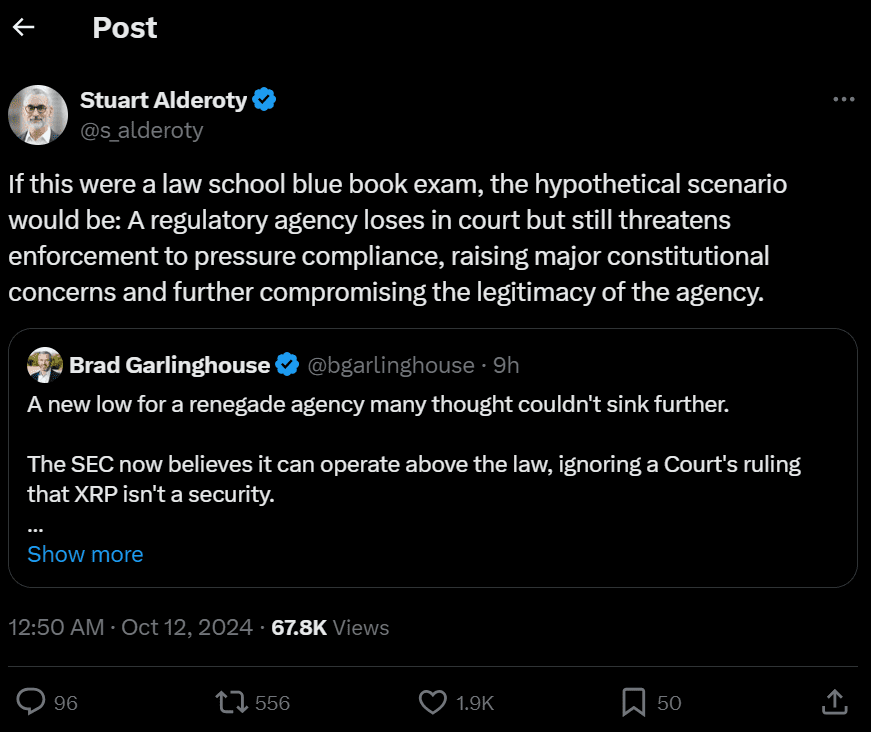Like the post with heart icon

click(x=432, y=702)
